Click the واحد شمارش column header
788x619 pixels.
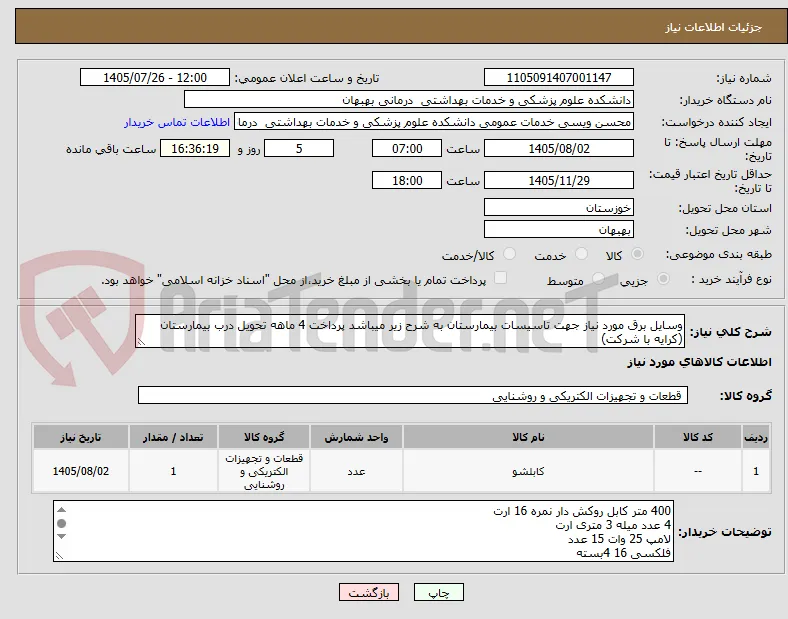click(x=356, y=437)
